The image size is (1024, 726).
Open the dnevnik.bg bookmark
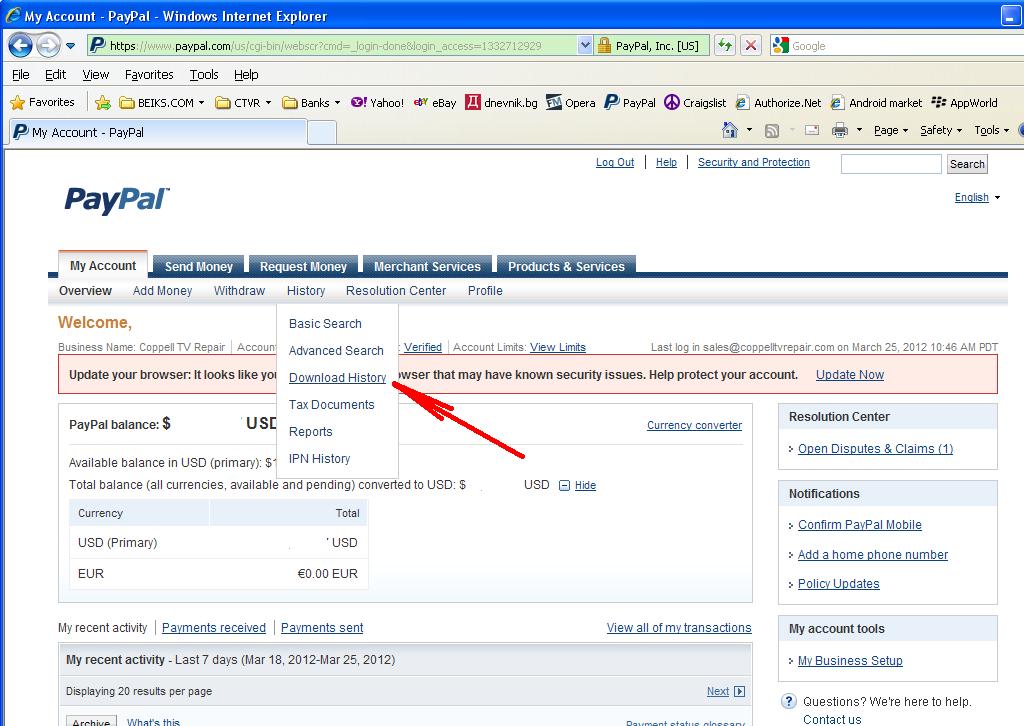(x=502, y=103)
